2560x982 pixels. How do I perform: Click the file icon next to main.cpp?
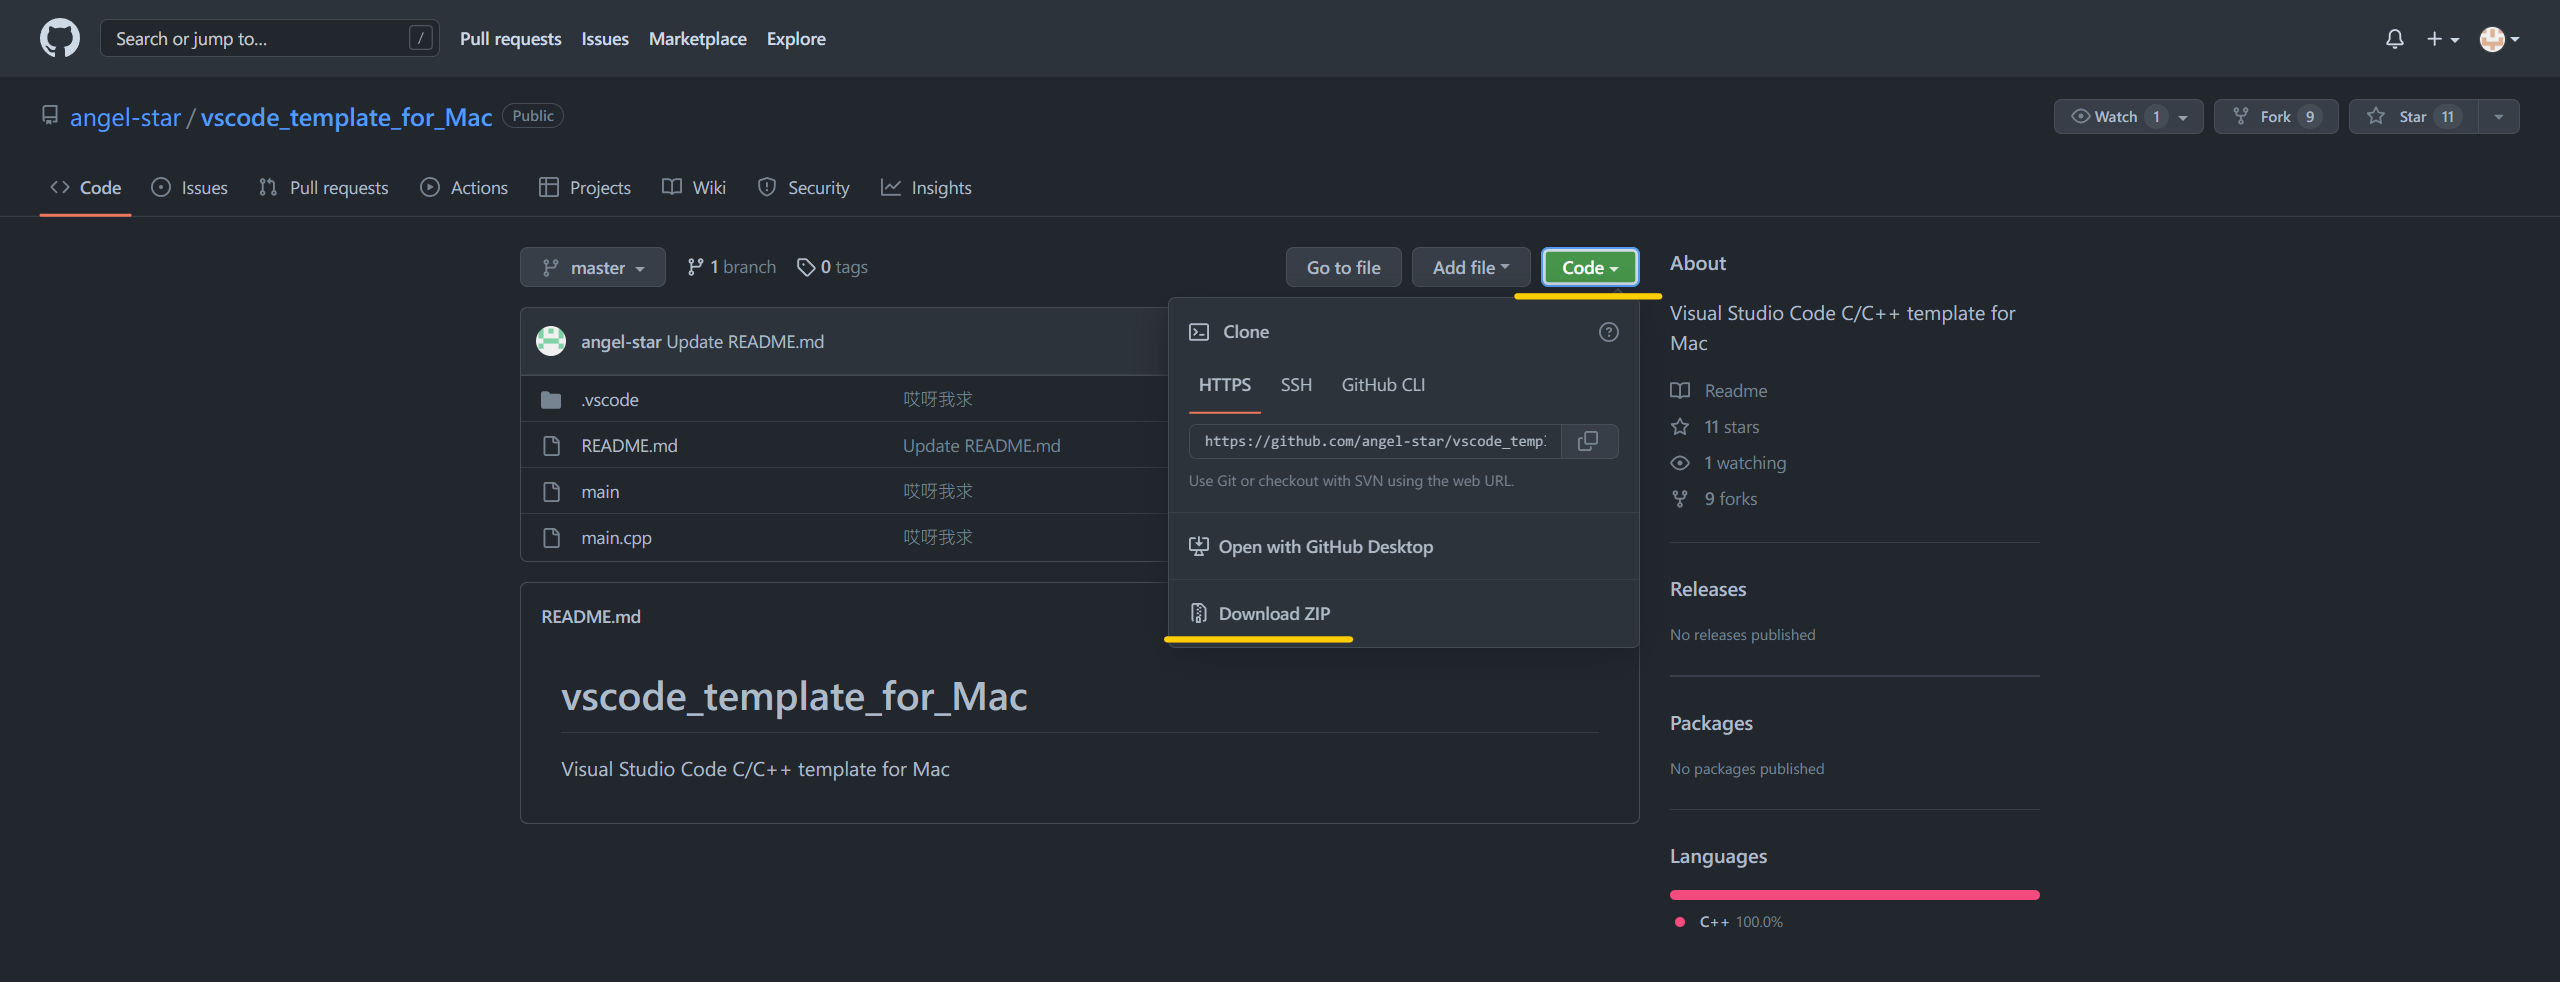pos(552,537)
